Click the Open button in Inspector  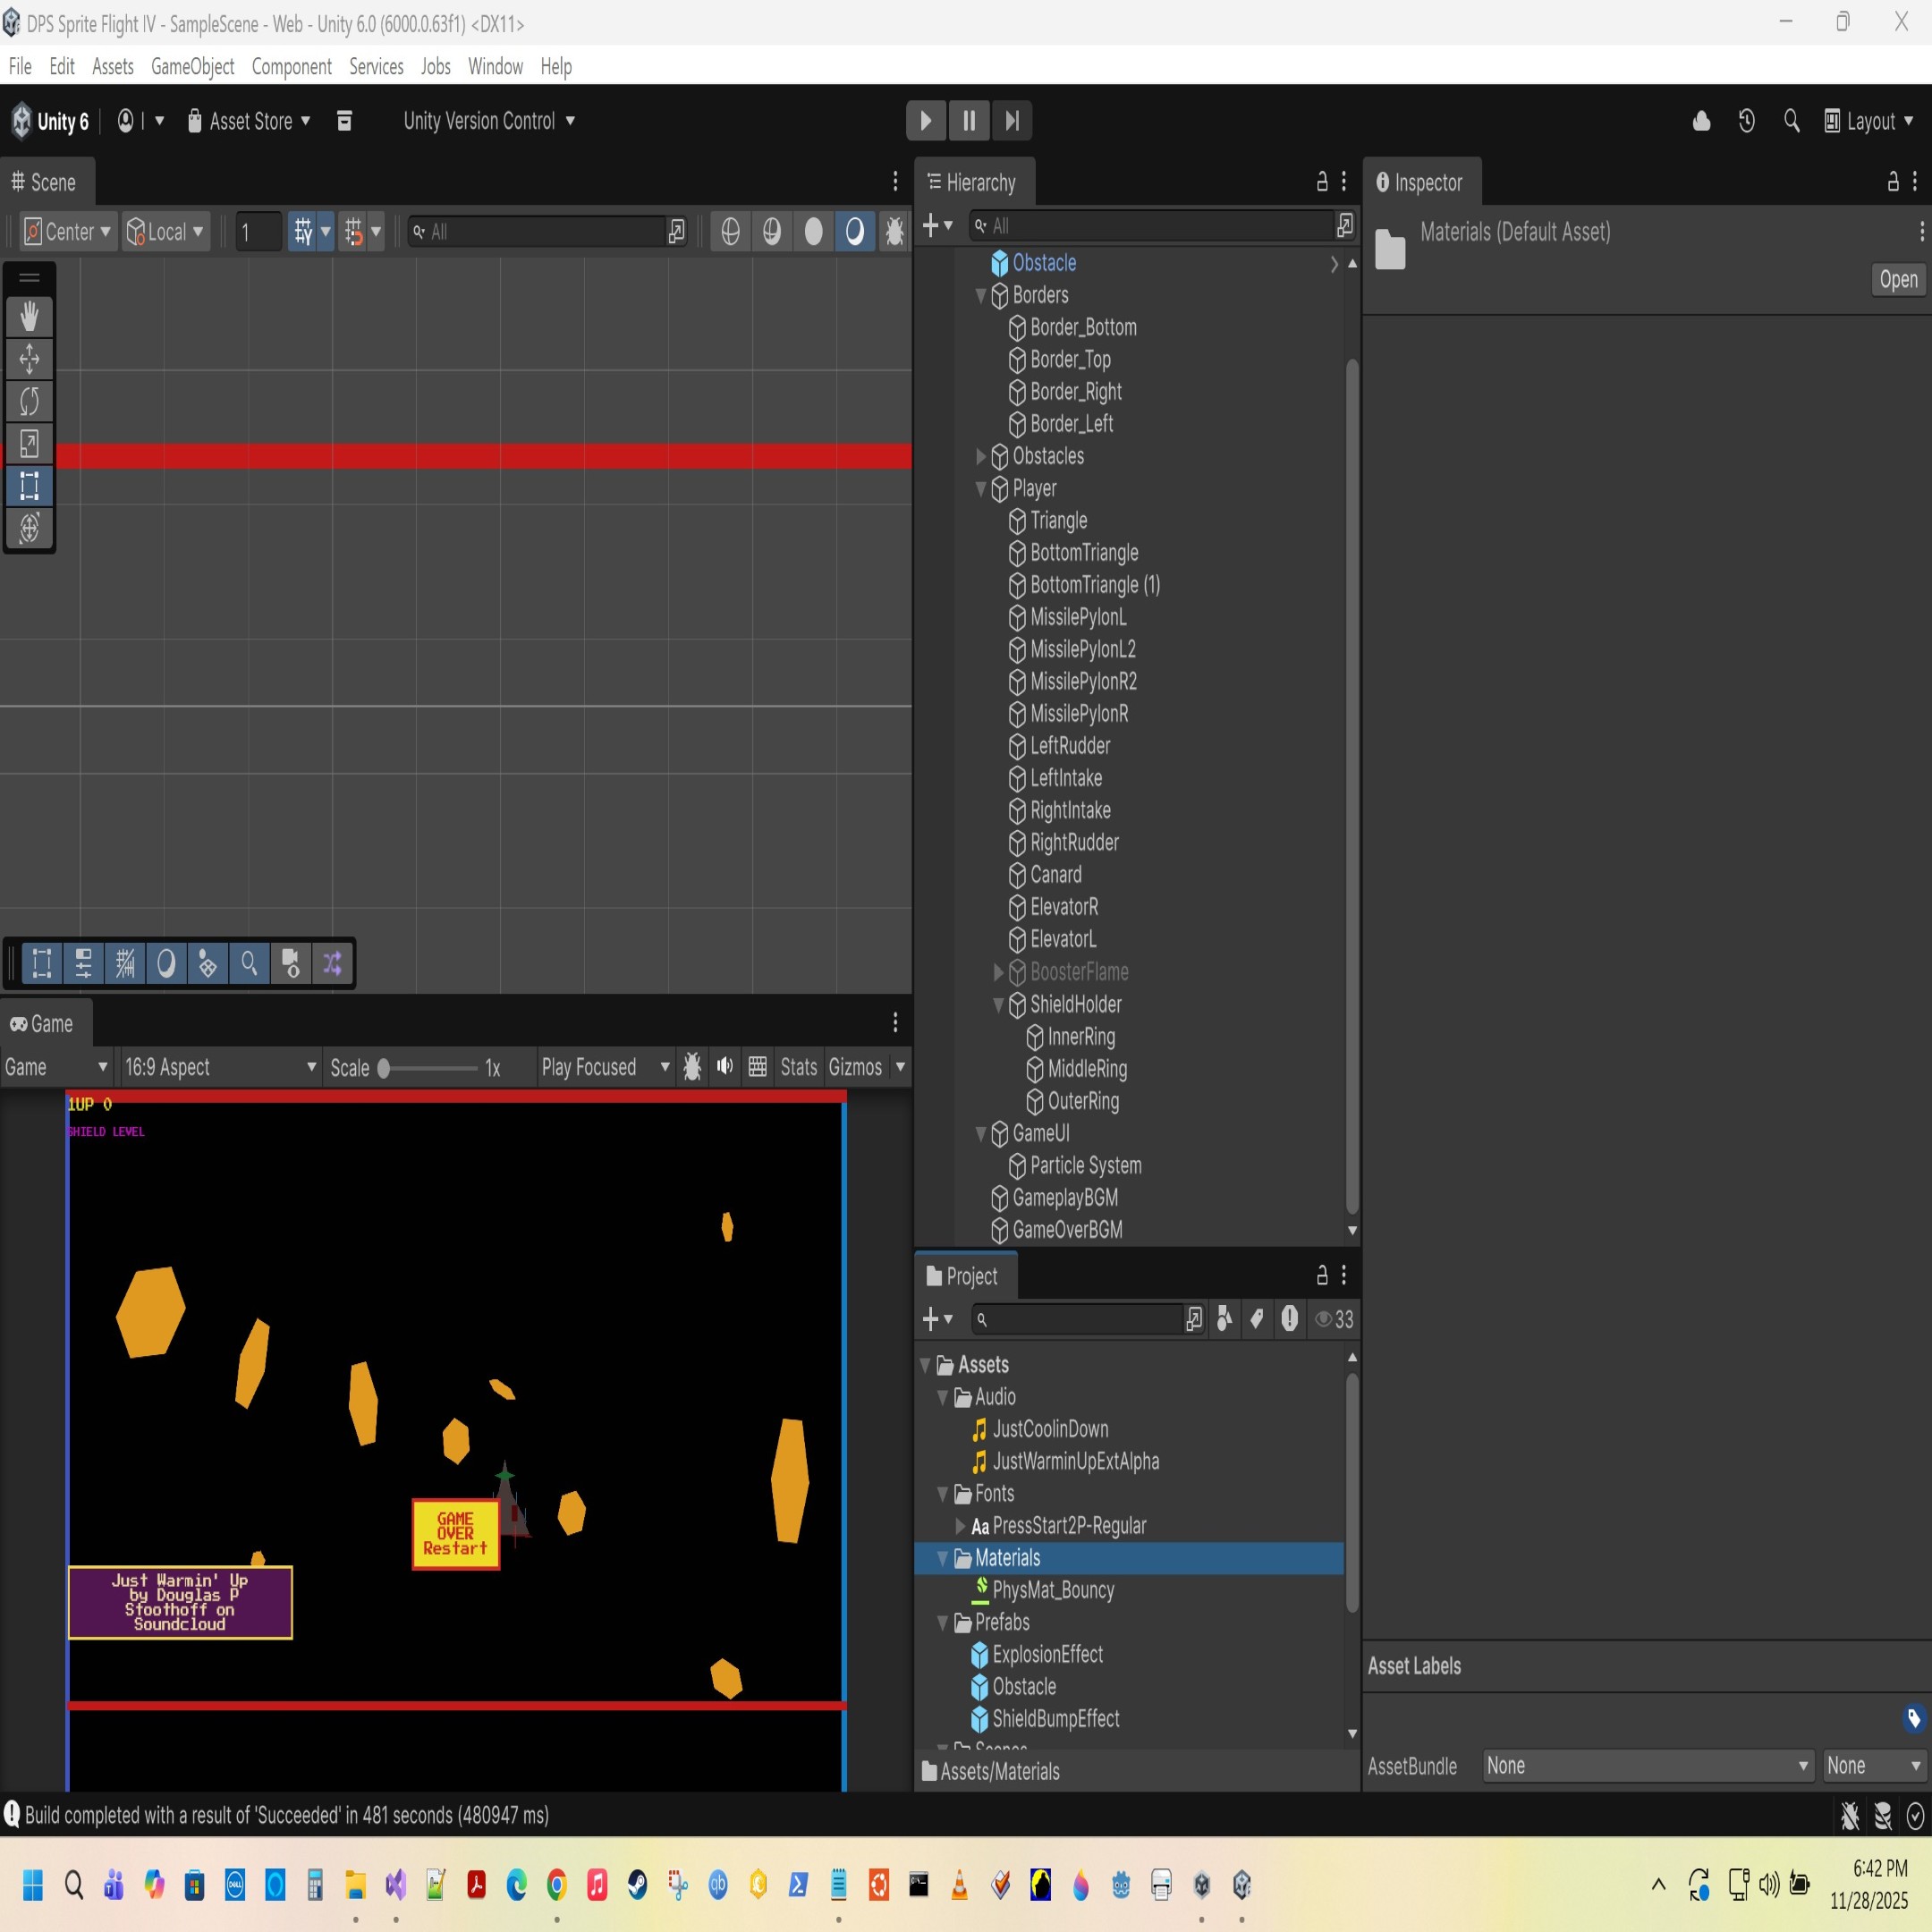tap(1897, 280)
